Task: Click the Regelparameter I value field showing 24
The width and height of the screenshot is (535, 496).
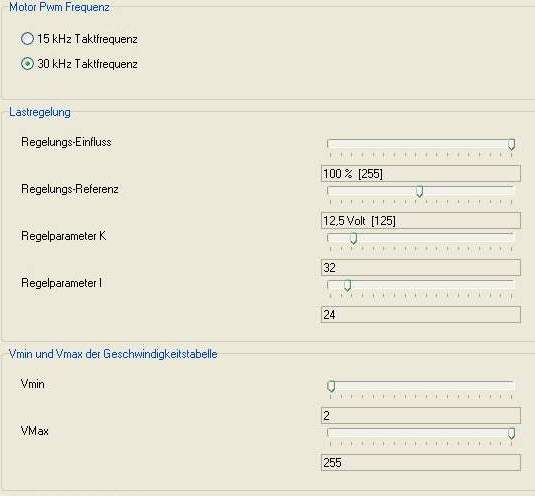Action: [x=421, y=315]
